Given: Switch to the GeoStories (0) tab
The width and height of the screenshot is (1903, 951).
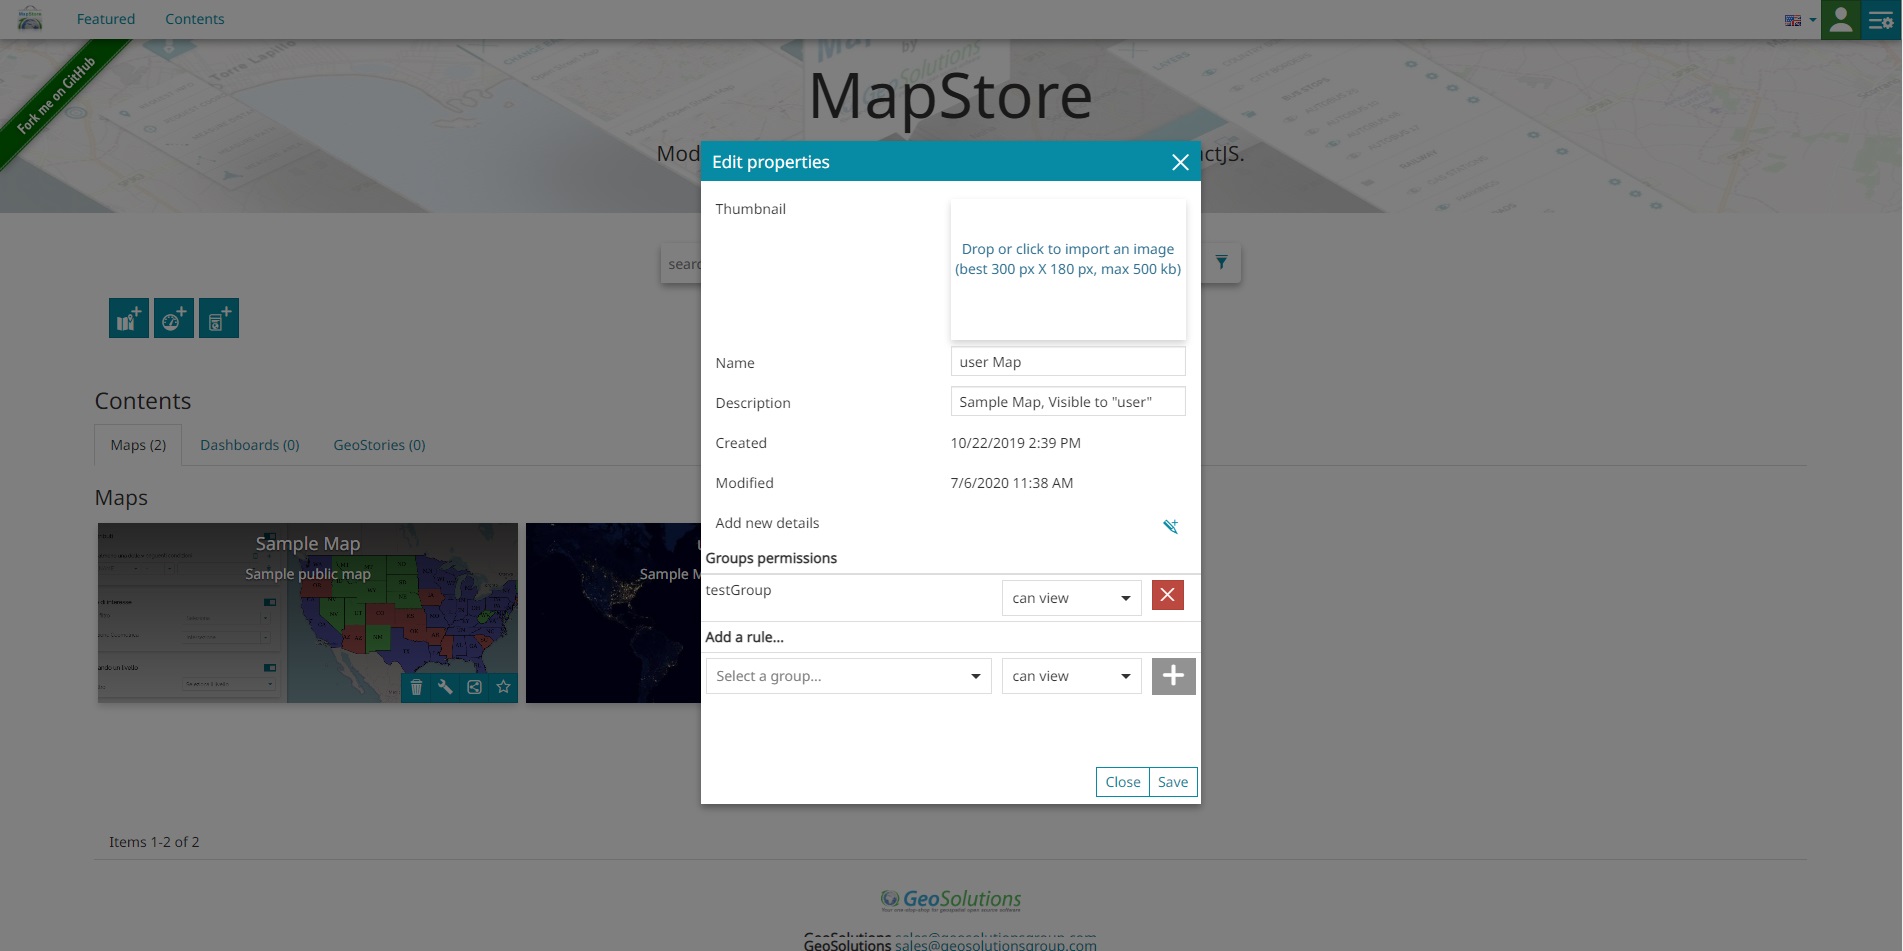Looking at the screenshot, I should click(379, 445).
